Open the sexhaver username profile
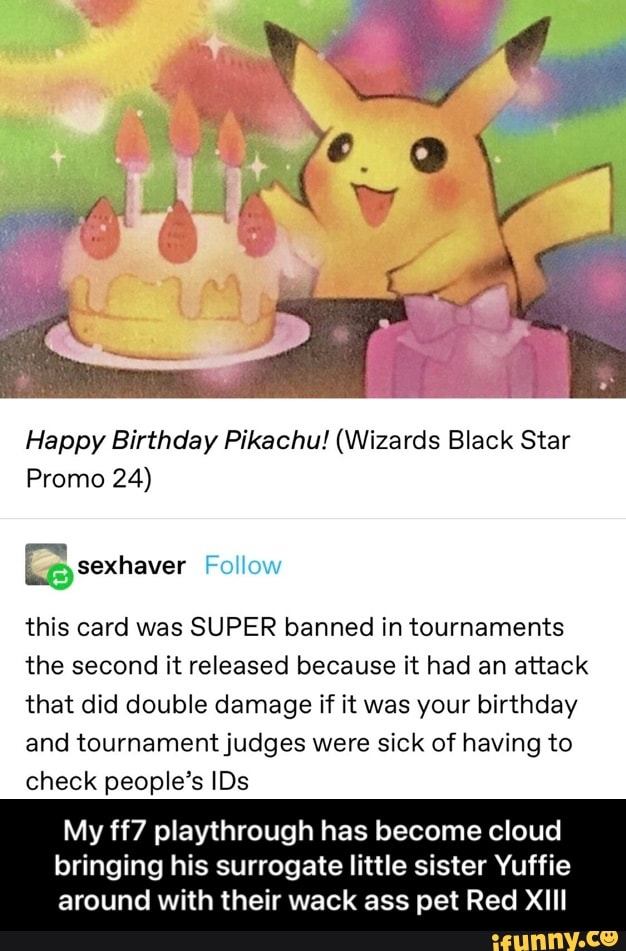 [132, 565]
